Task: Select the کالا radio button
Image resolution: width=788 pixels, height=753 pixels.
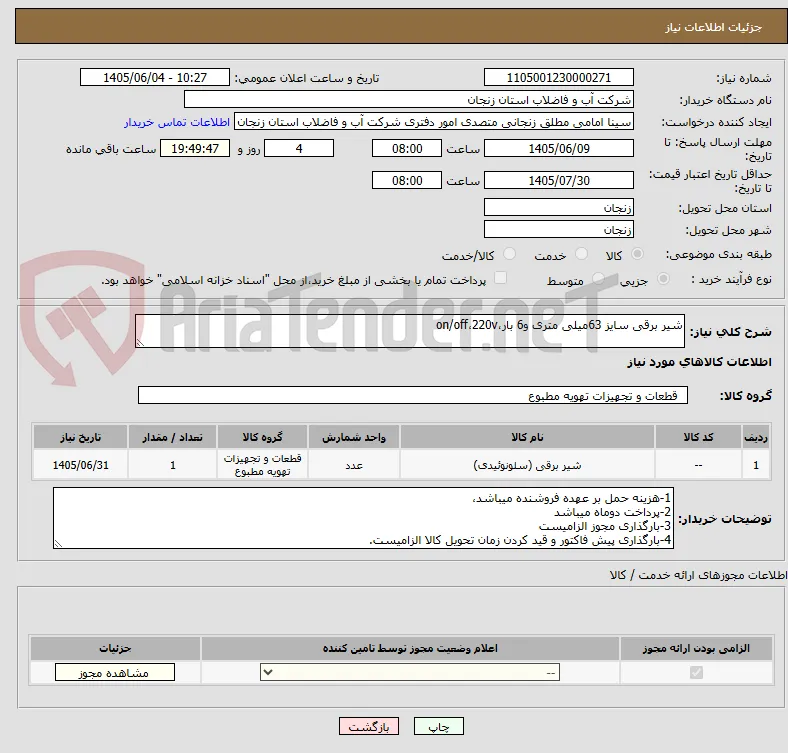Action: coord(637,254)
